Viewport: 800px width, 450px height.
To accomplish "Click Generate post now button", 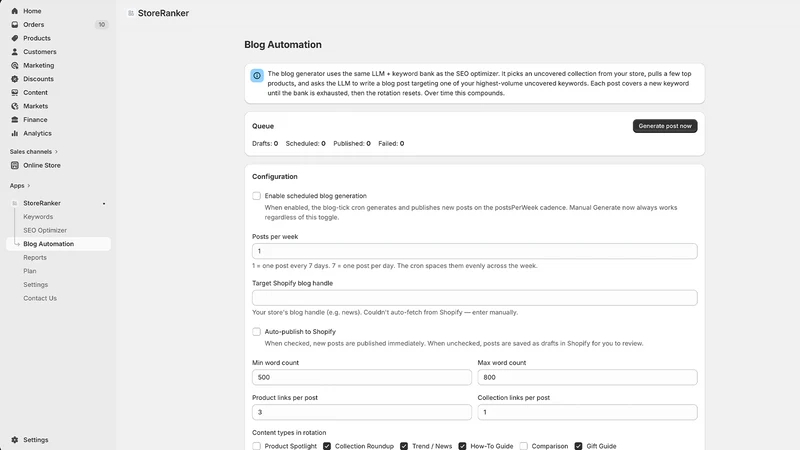I will 665,126.
